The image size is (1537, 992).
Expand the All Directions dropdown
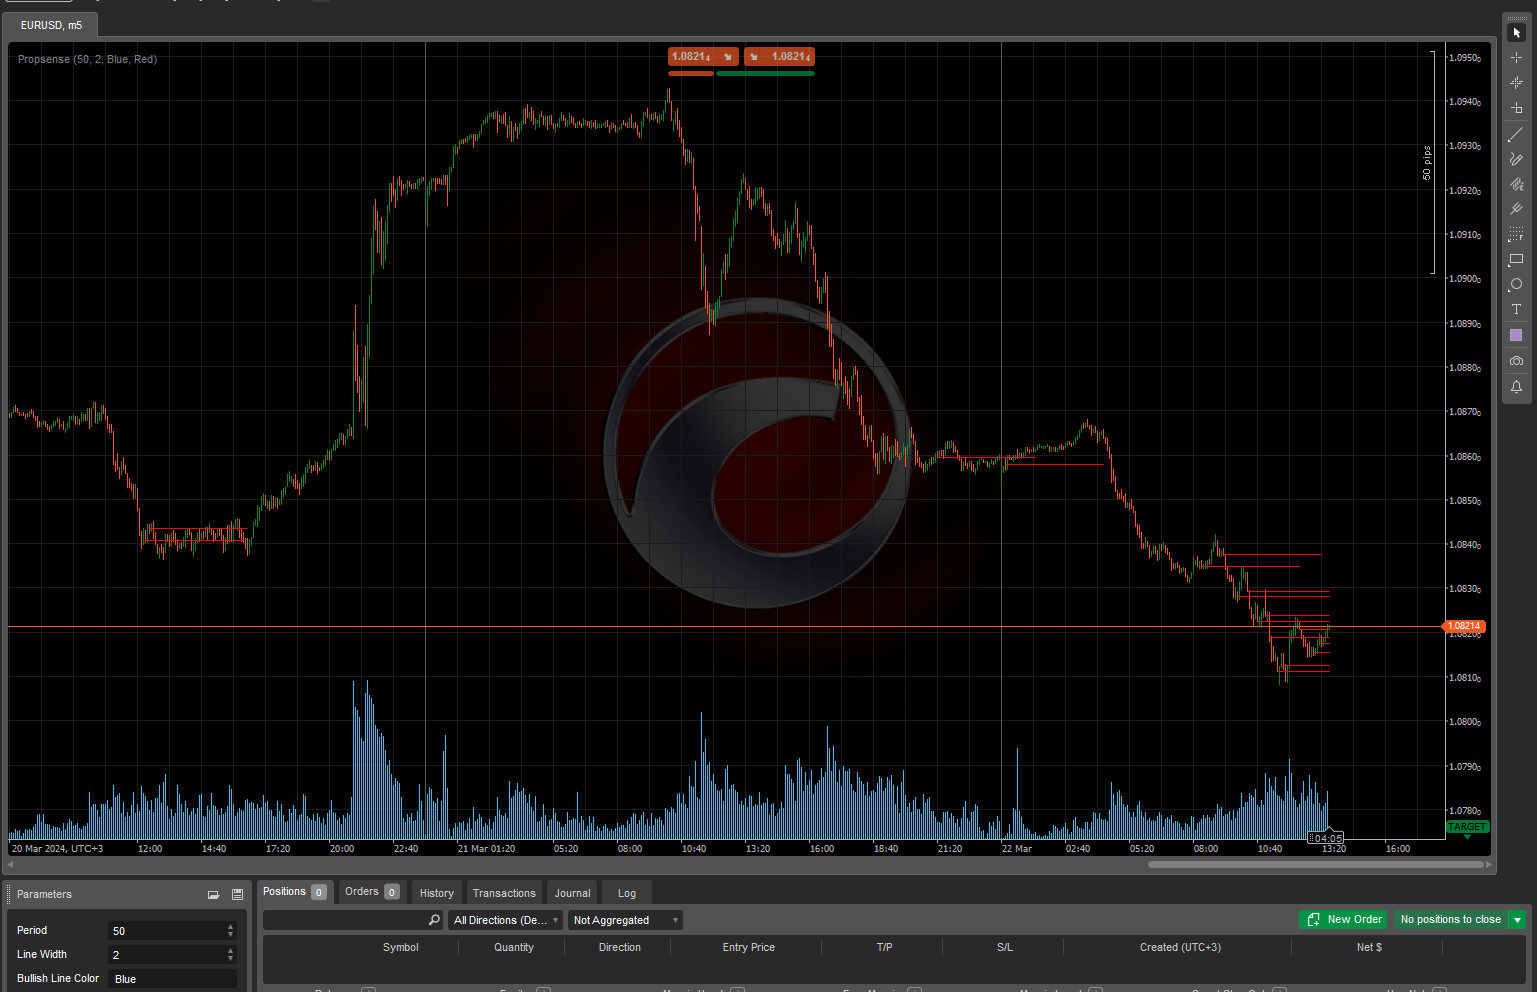[506, 920]
